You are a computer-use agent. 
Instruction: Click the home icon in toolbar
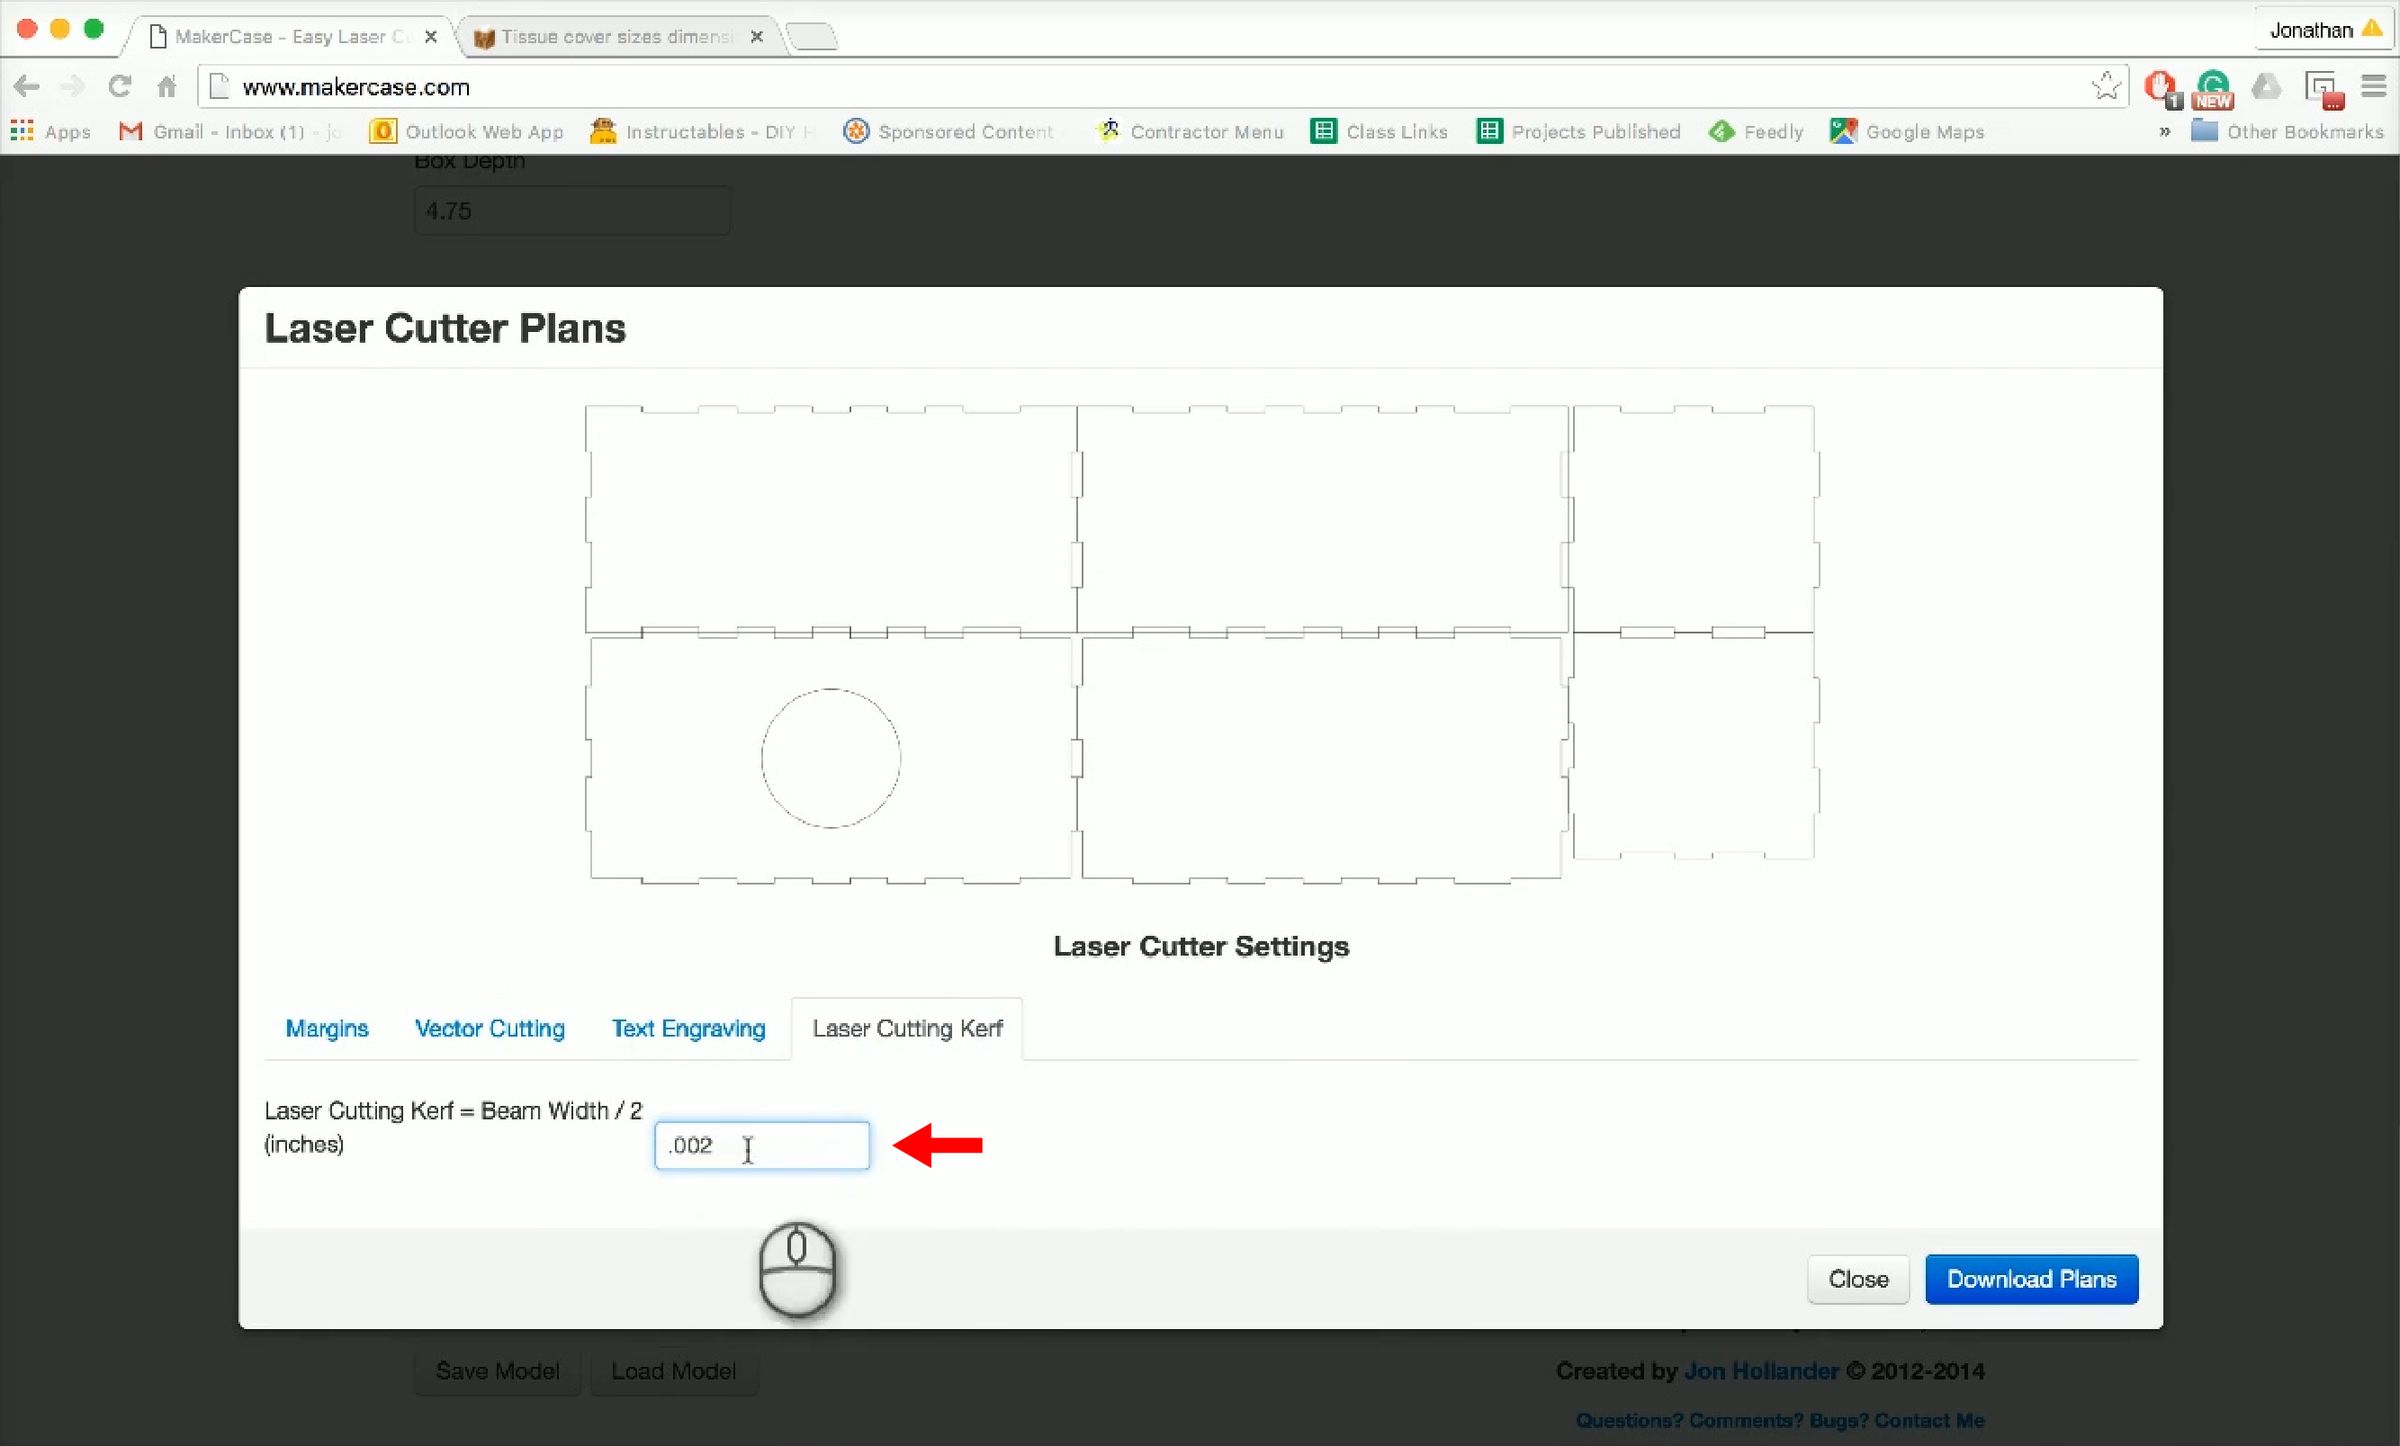pyautogui.click(x=167, y=87)
